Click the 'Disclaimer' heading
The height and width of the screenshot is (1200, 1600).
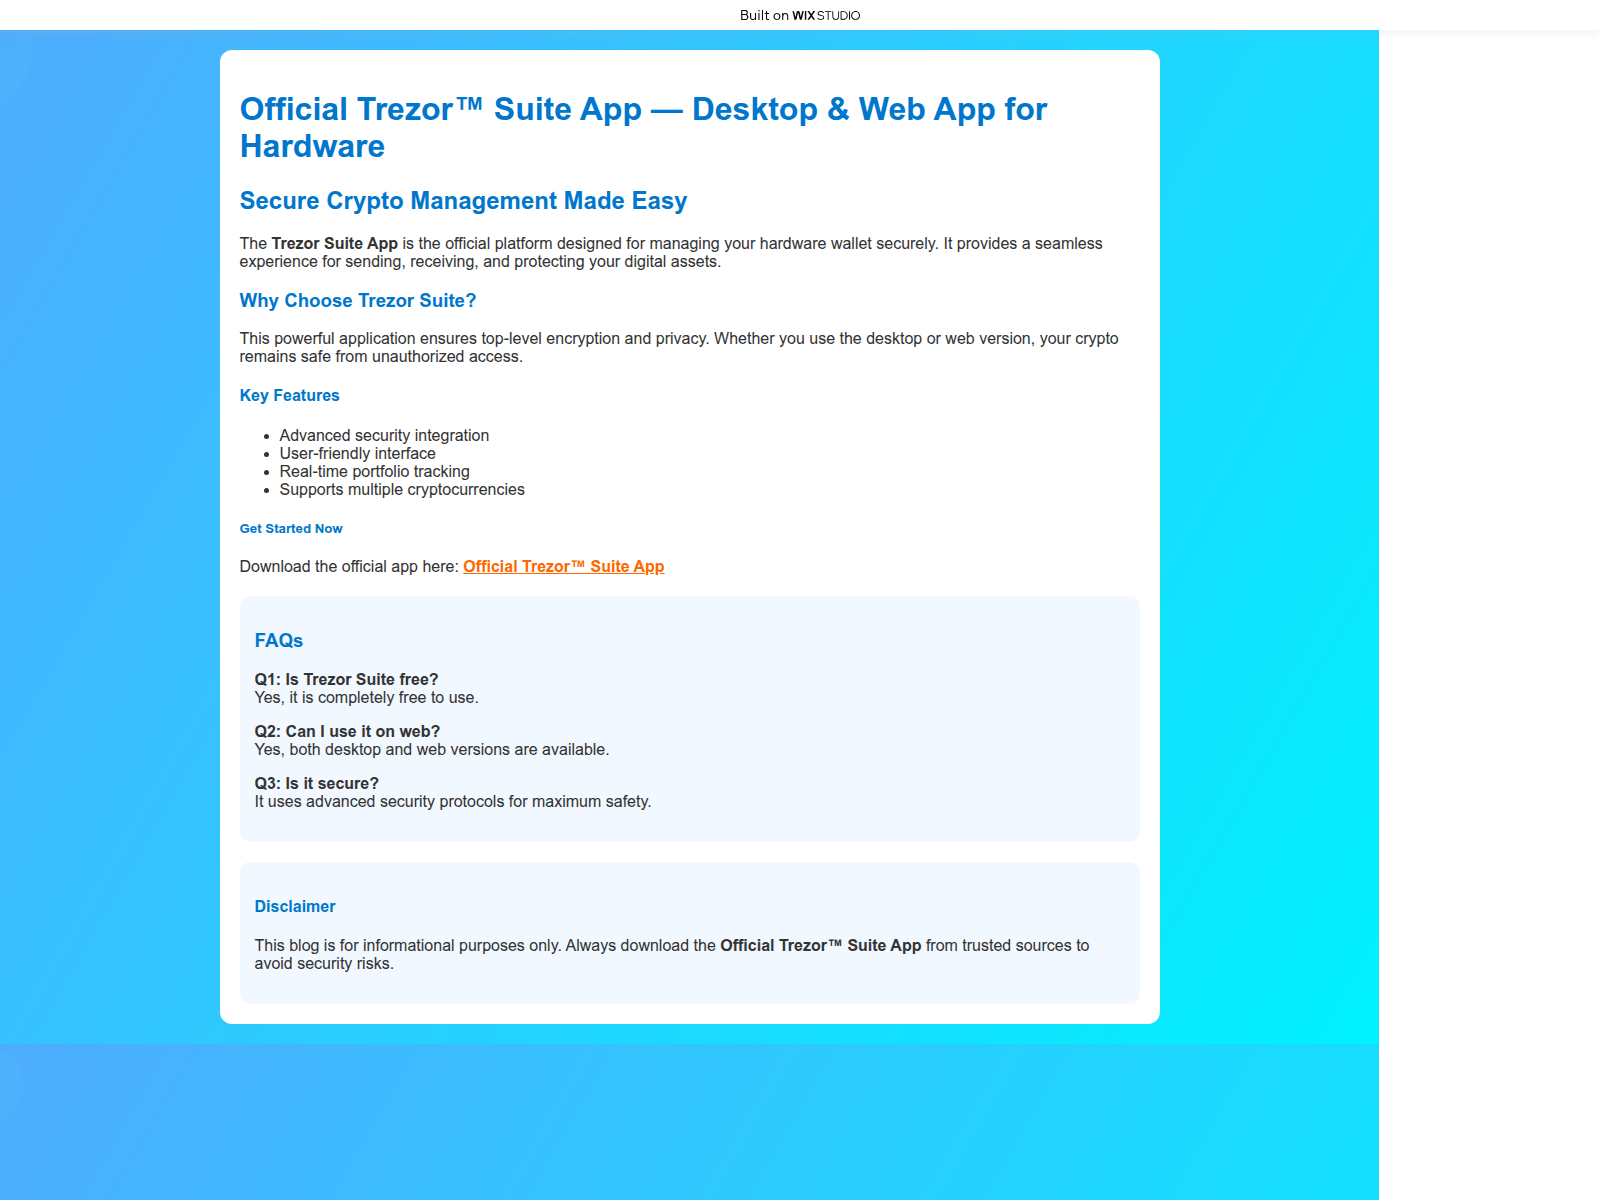[x=295, y=907]
